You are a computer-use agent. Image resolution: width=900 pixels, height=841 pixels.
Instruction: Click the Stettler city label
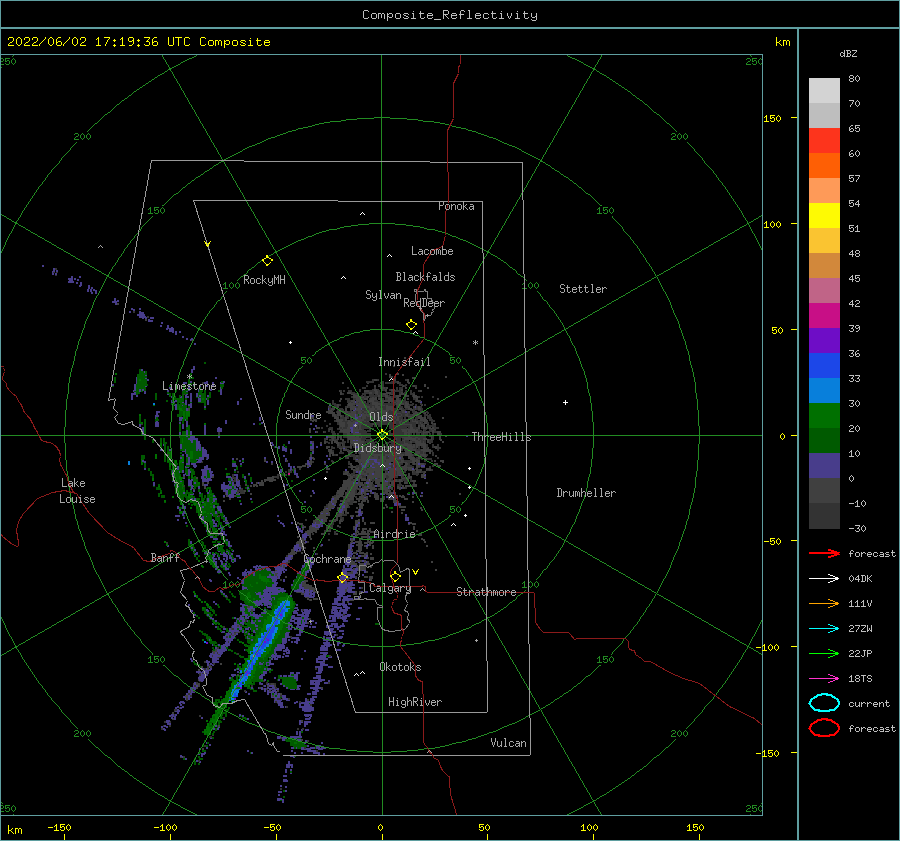[583, 289]
